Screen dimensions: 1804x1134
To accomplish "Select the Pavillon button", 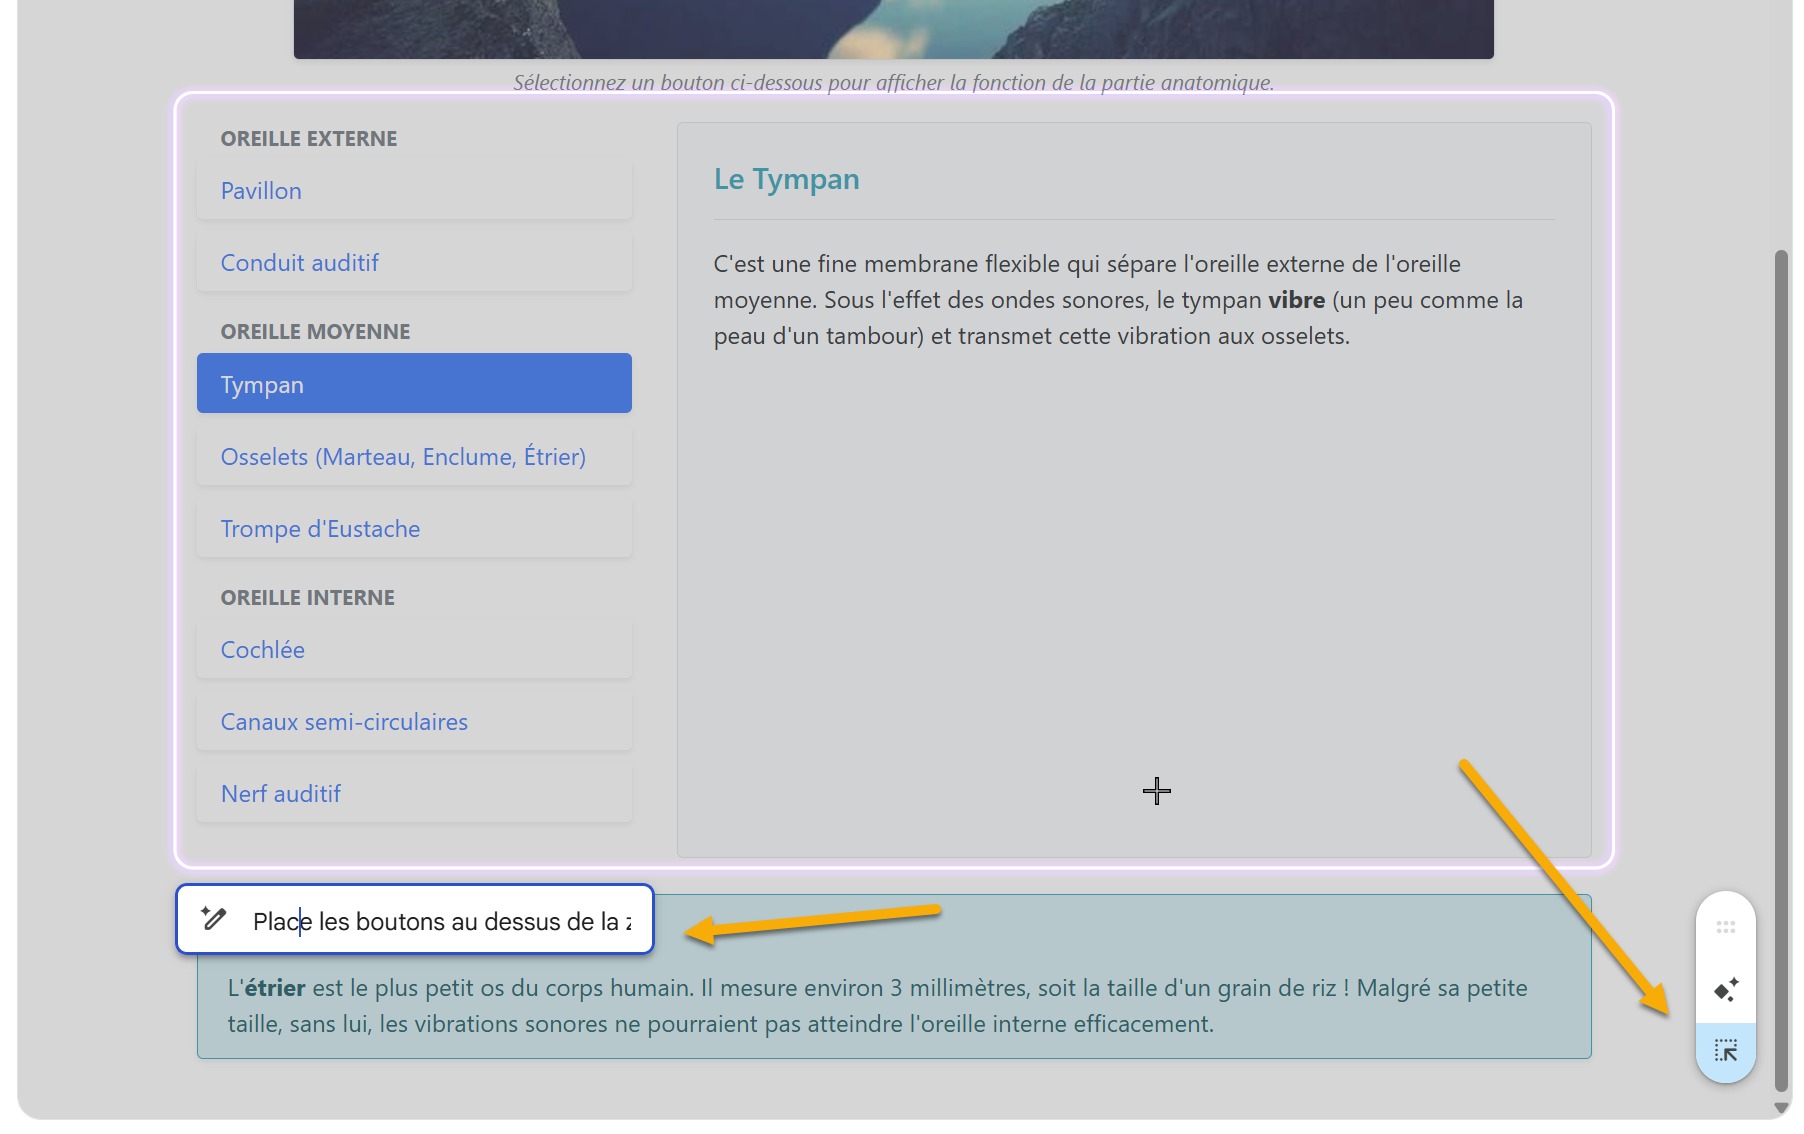I will click(x=414, y=190).
